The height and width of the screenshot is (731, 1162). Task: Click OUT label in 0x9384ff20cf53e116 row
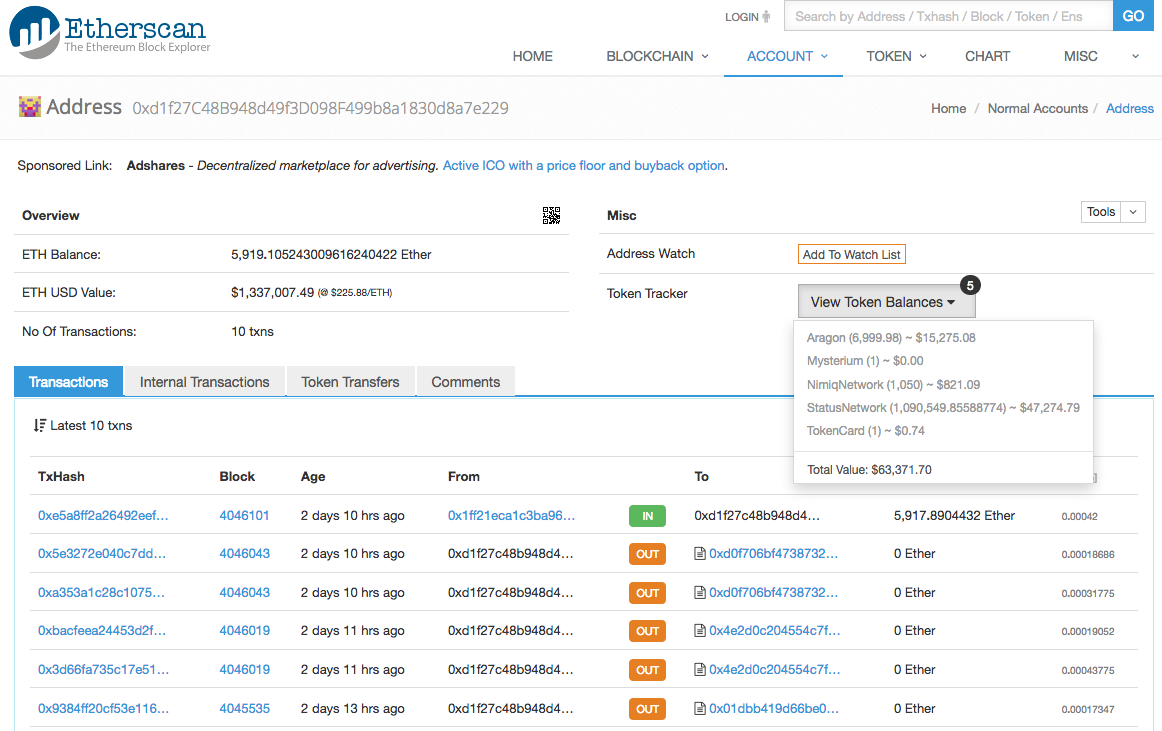pos(647,709)
